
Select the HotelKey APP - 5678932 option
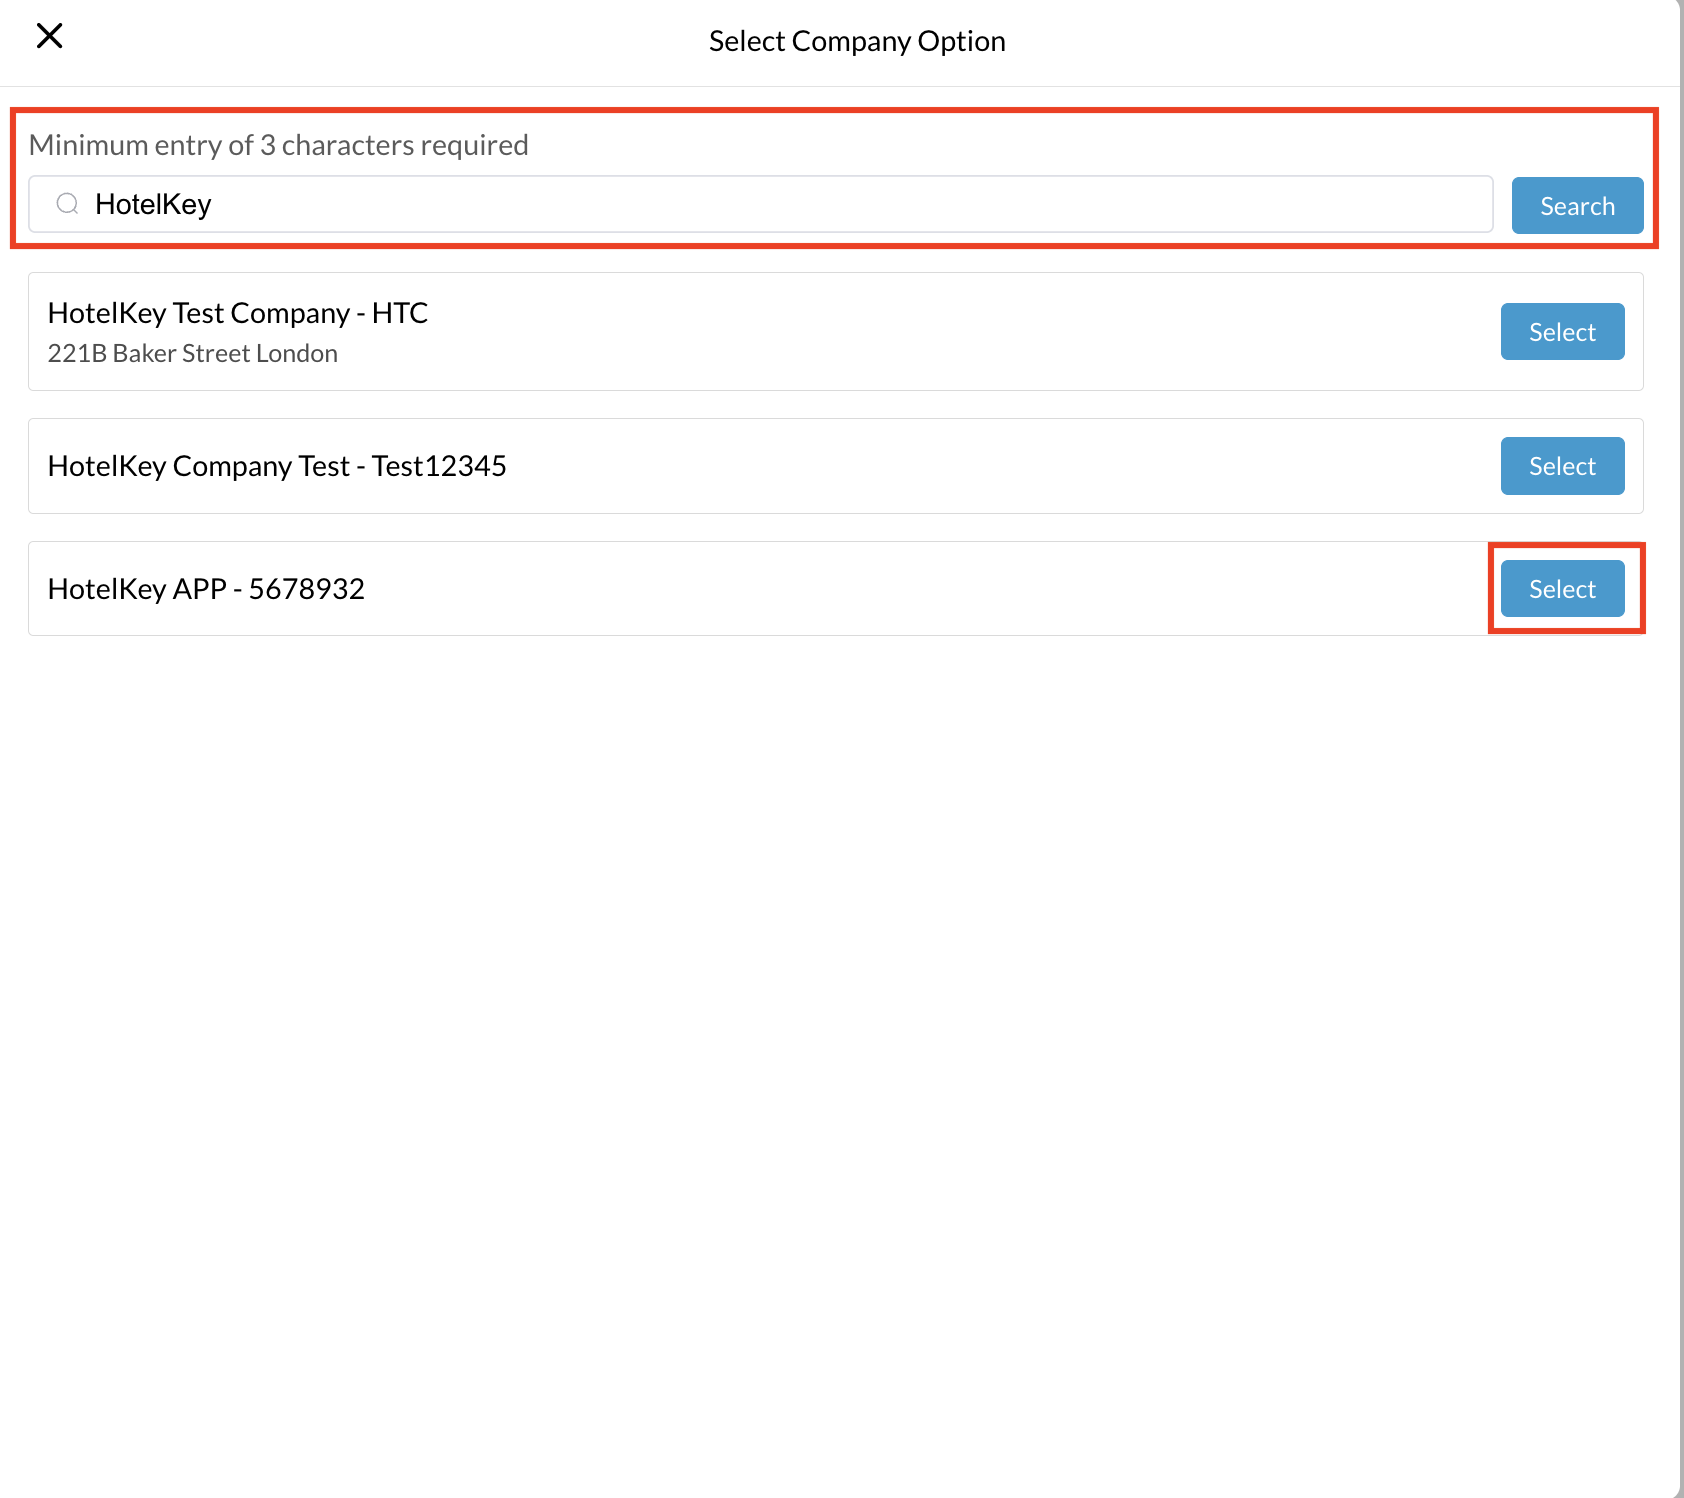click(x=1561, y=589)
